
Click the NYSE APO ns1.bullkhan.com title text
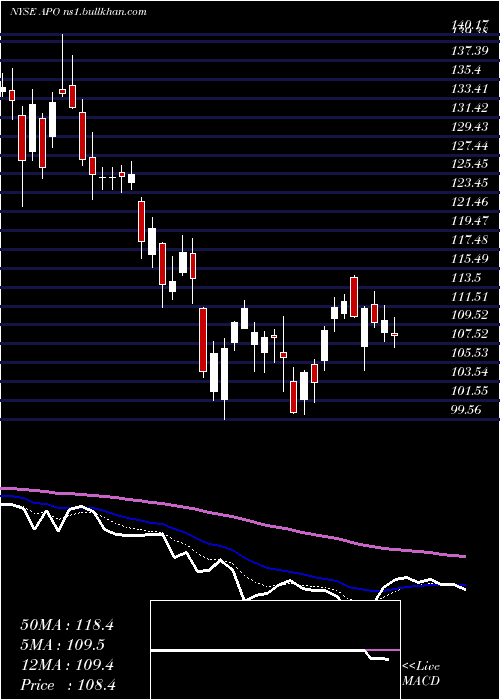pyautogui.click(x=78, y=12)
